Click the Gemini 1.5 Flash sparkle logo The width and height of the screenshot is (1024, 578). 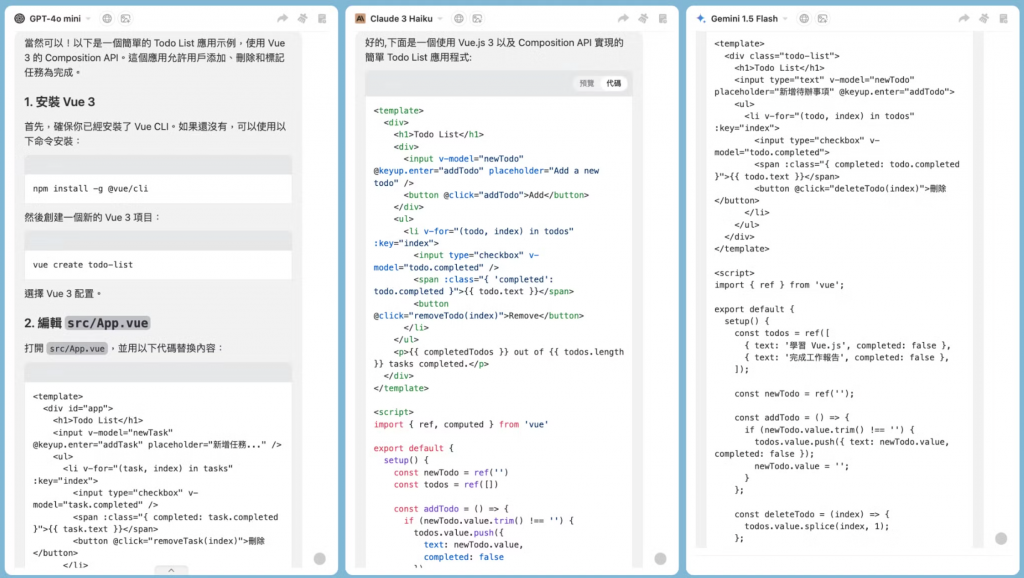pyautogui.click(x=701, y=18)
